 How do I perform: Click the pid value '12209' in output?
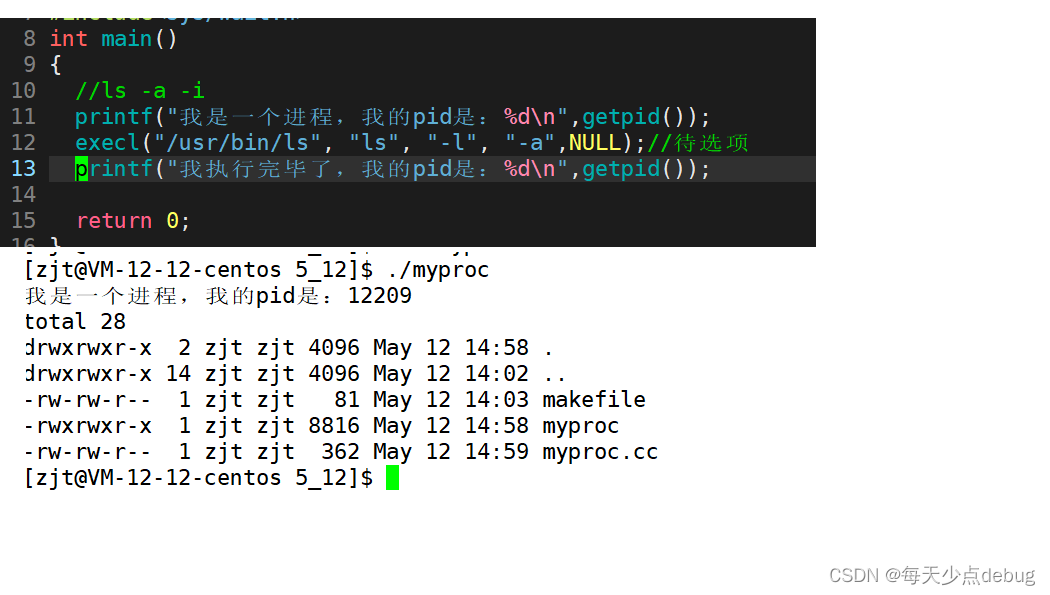tap(380, 296)
